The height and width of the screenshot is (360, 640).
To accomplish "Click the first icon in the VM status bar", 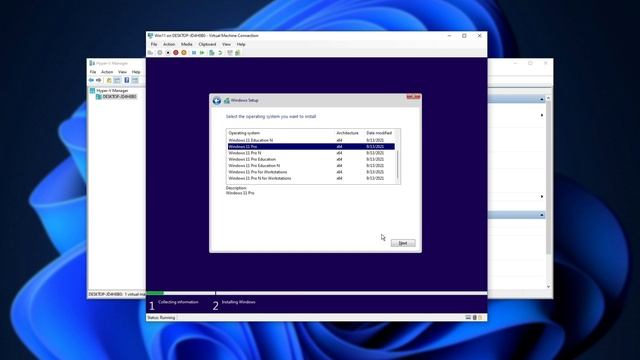I will pyautogui.click(x=468, y=318).
